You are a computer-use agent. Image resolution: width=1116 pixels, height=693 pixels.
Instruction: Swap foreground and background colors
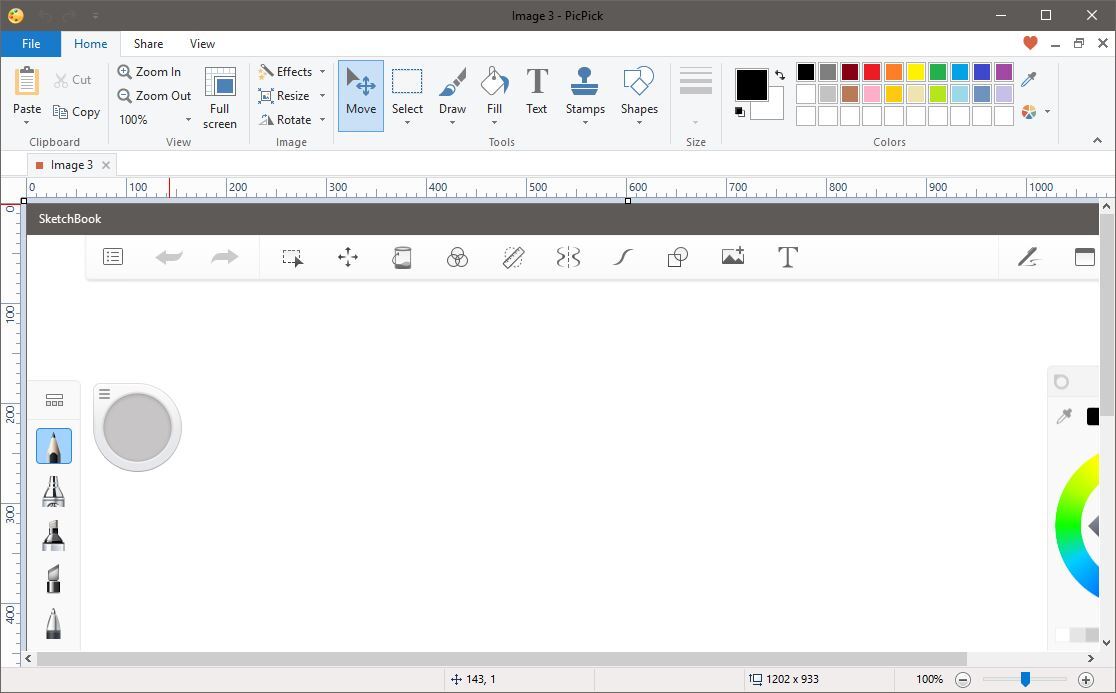[x=779, y=75]
